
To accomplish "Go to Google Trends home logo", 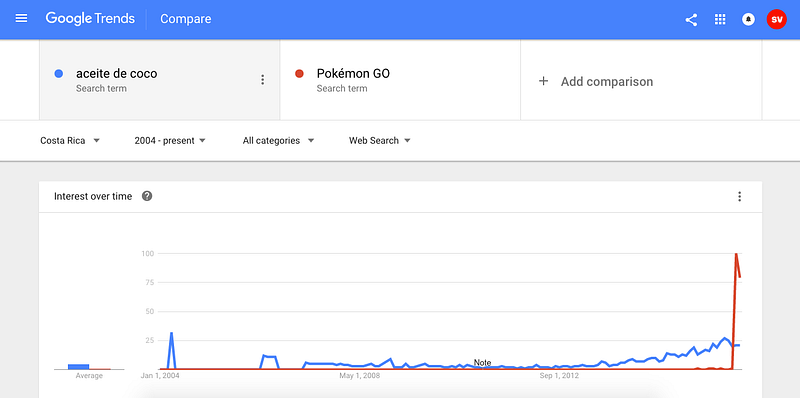I will click(x=90, y=19).
